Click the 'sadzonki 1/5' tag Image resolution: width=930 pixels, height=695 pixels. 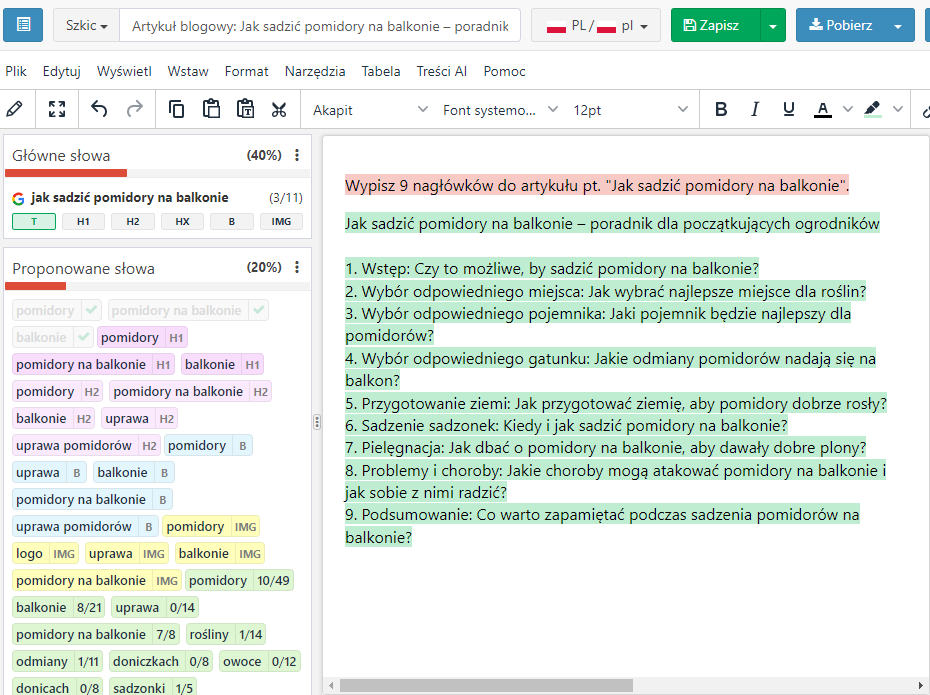[x=153, y=688]
